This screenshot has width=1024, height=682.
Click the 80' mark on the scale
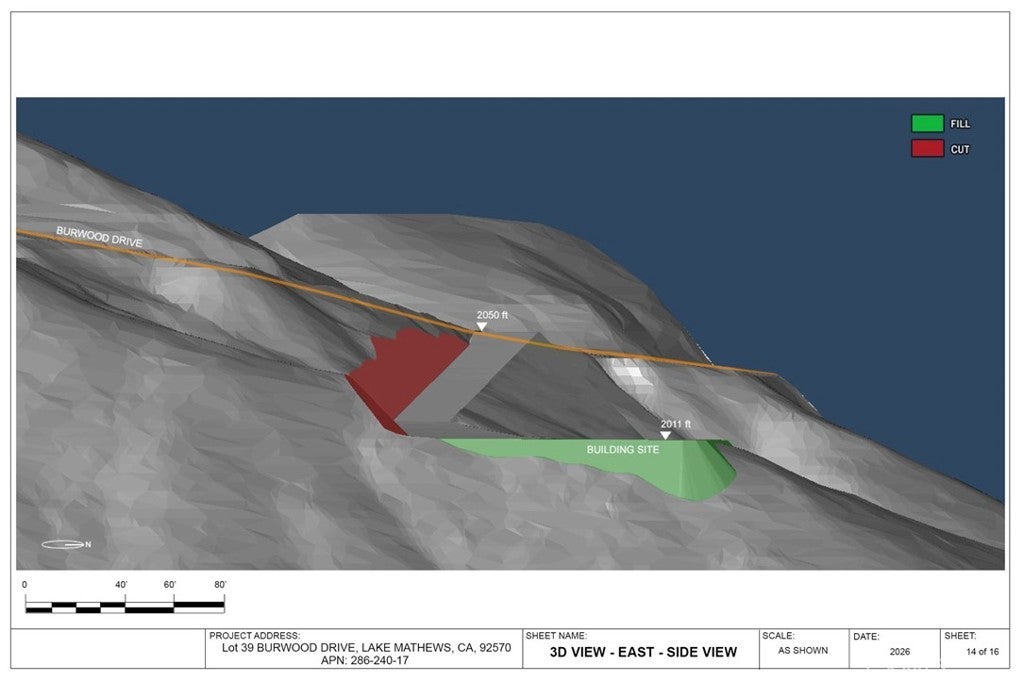[x=220, y=584]
